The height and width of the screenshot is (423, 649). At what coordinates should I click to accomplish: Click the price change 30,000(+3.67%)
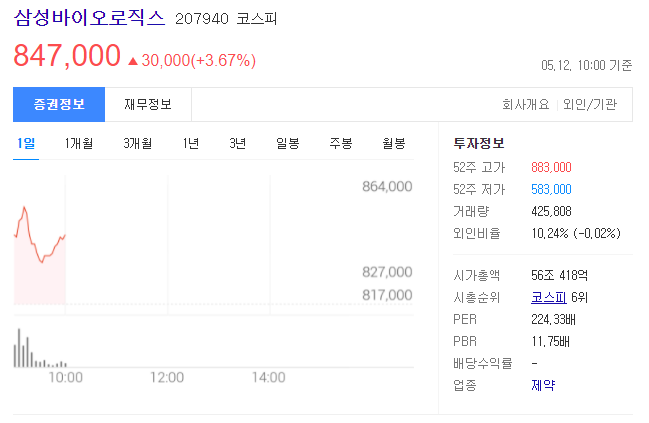tap(199, 60)
